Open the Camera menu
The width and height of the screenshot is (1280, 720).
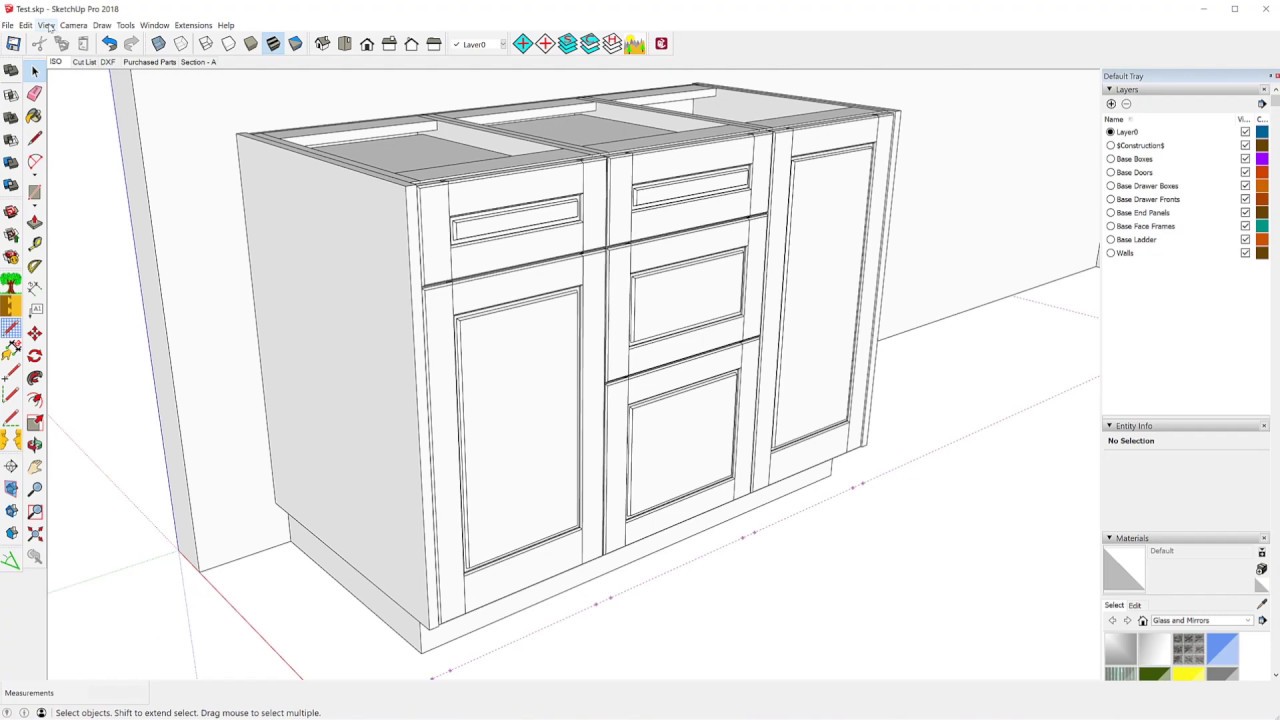tap(73, 25)
